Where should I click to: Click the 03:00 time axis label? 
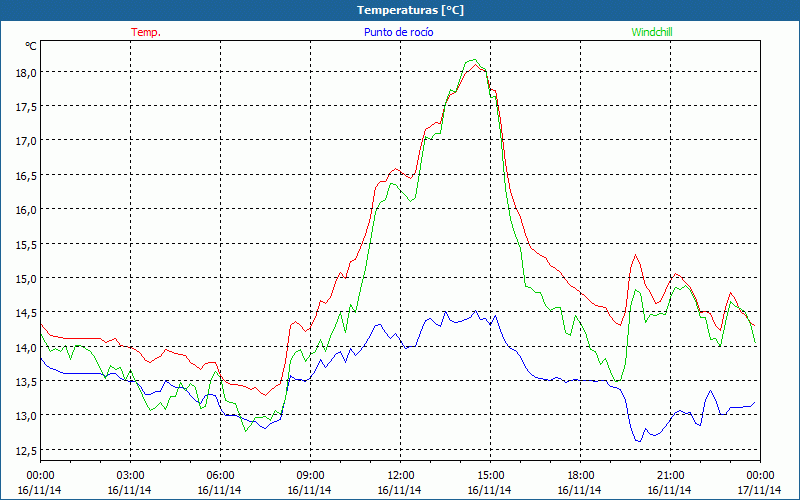coord(131,475)
